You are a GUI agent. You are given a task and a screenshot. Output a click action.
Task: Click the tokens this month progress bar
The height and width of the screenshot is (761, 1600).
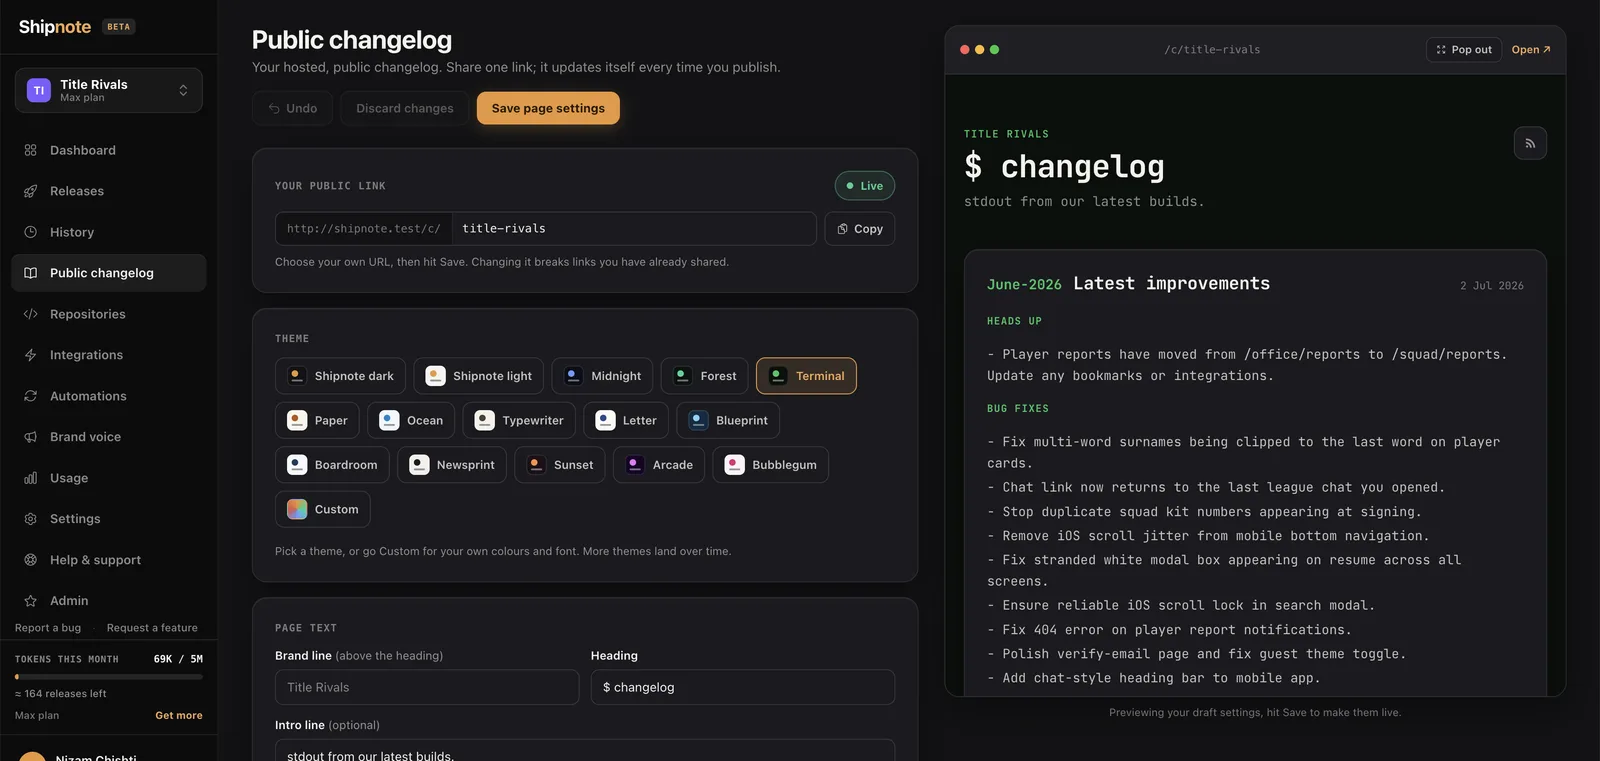point(108,677)
